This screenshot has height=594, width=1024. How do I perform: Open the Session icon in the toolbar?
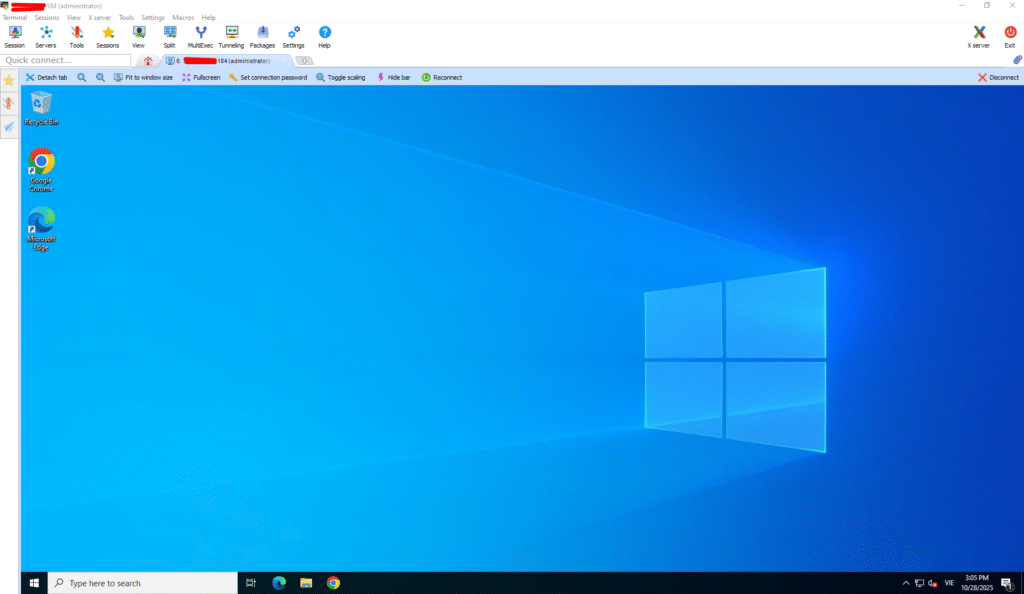pyautogui.click(x=14, y=37)
